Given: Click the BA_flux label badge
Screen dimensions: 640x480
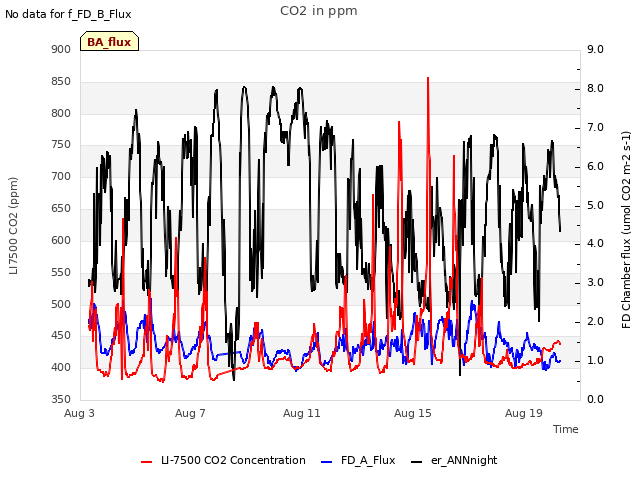Looking at the screenshot, I should [109, 41].
